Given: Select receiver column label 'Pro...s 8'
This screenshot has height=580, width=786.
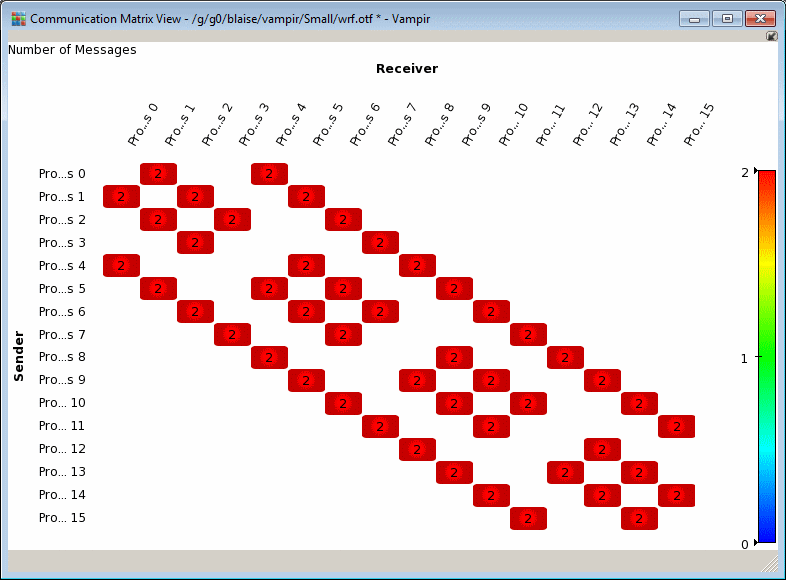Looking at the screenshot, I should [439, 124].
